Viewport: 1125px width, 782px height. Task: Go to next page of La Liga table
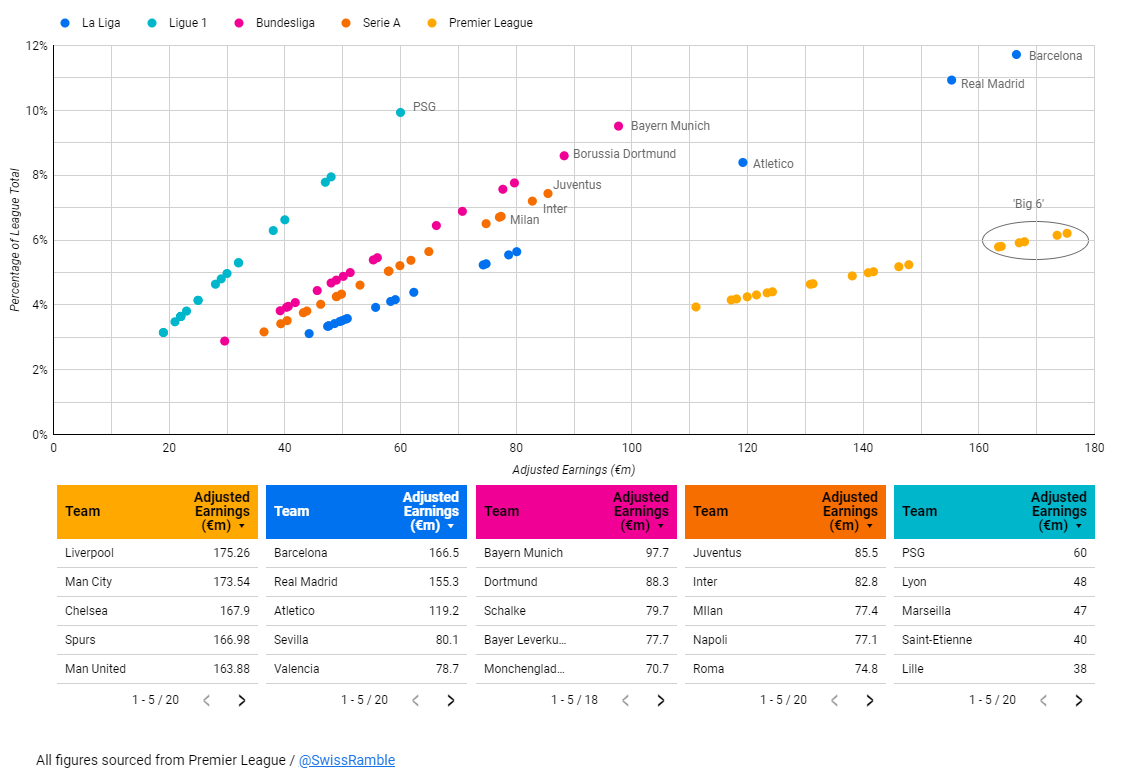451,700
